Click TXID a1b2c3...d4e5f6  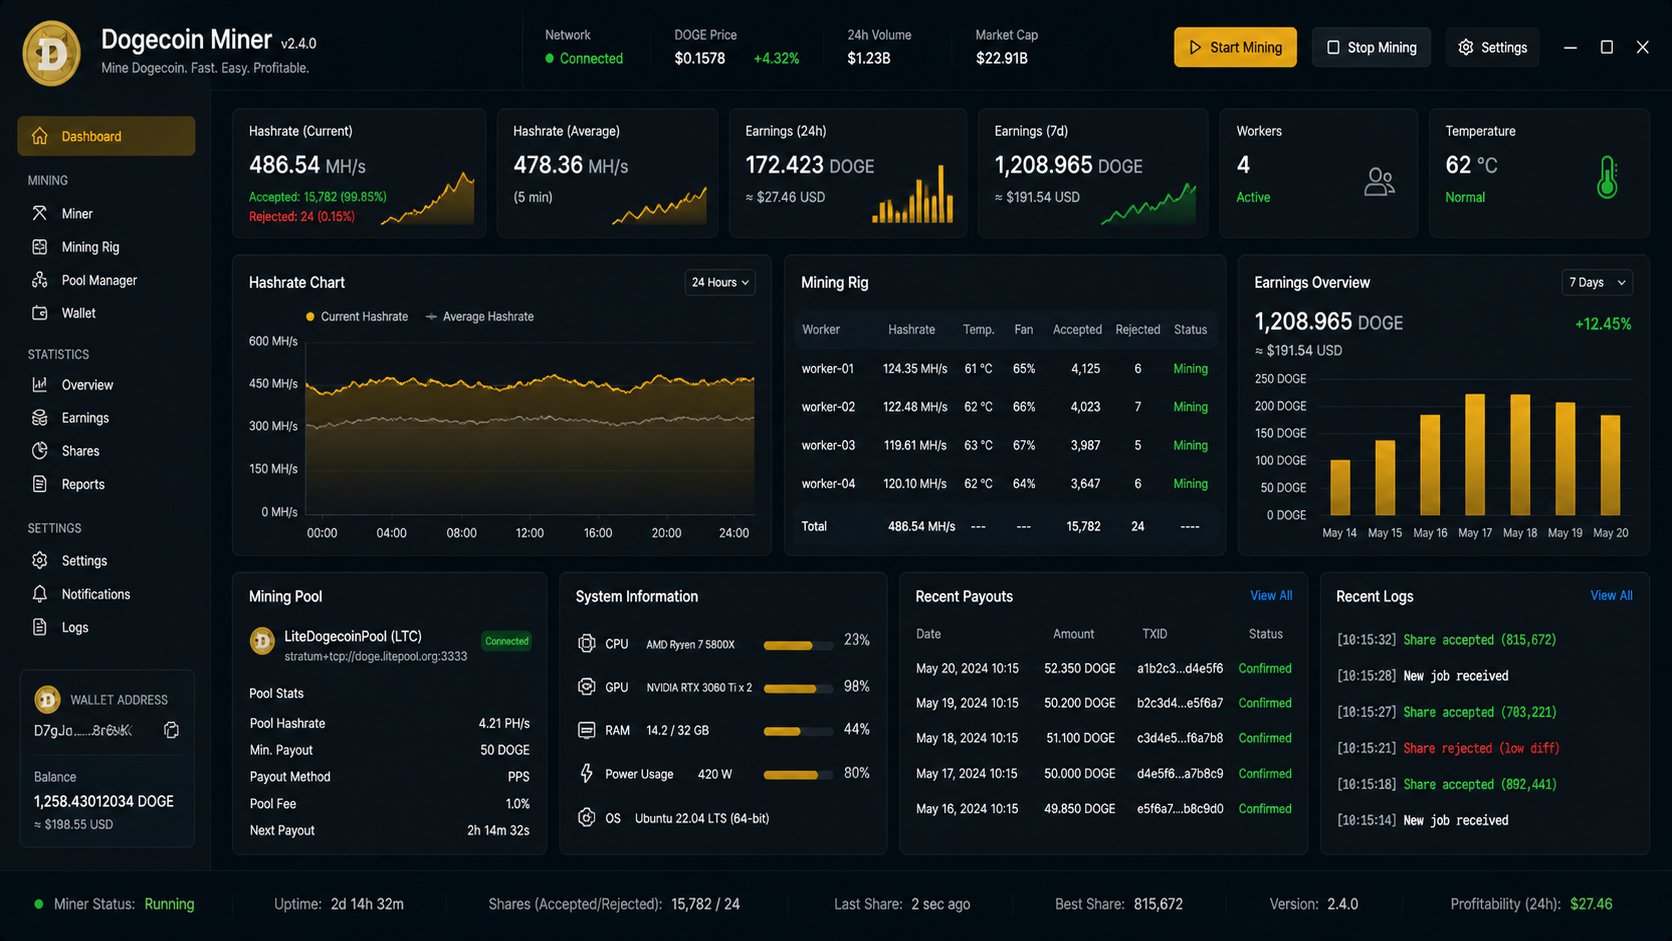(x=1180, y=669)
